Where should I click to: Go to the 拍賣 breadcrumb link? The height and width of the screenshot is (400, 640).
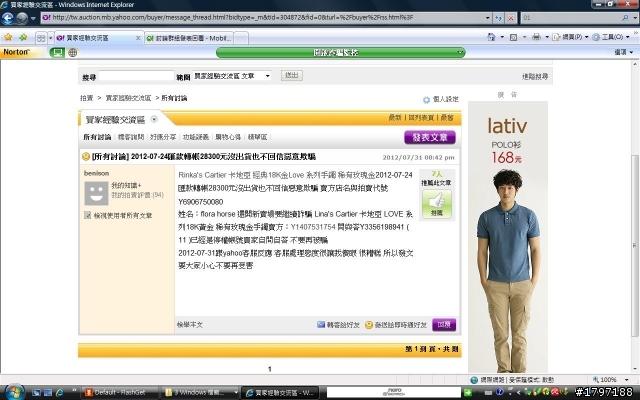pos(87,98)
